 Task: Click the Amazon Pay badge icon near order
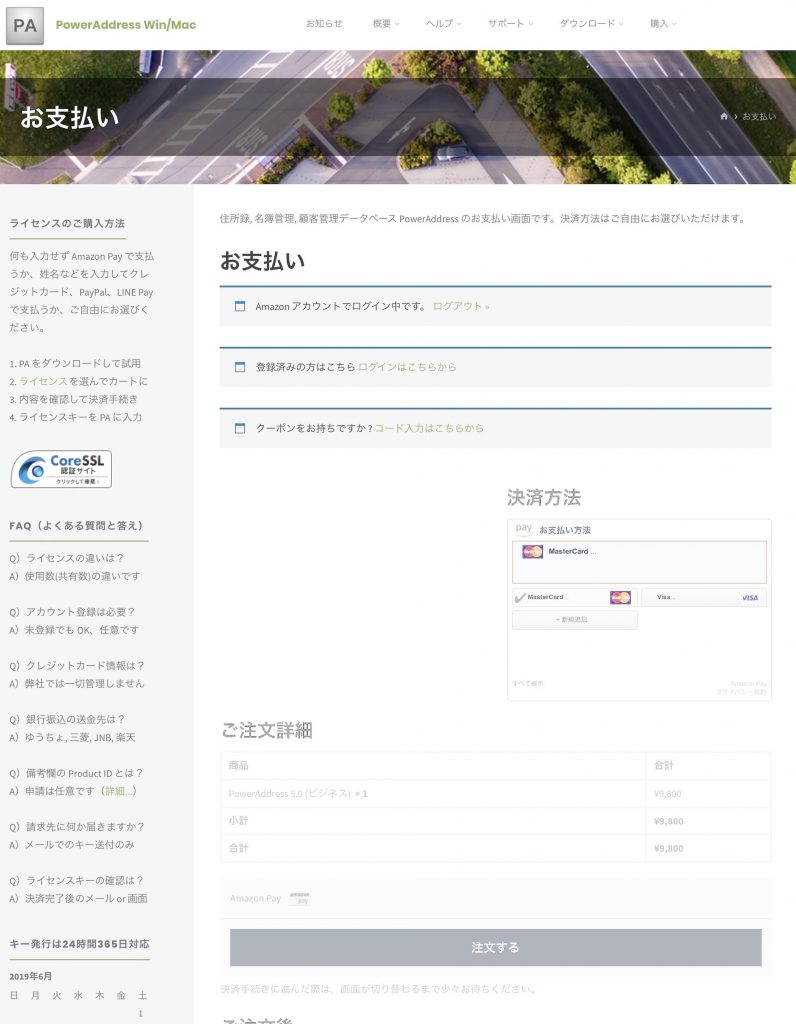click(299, 899)
